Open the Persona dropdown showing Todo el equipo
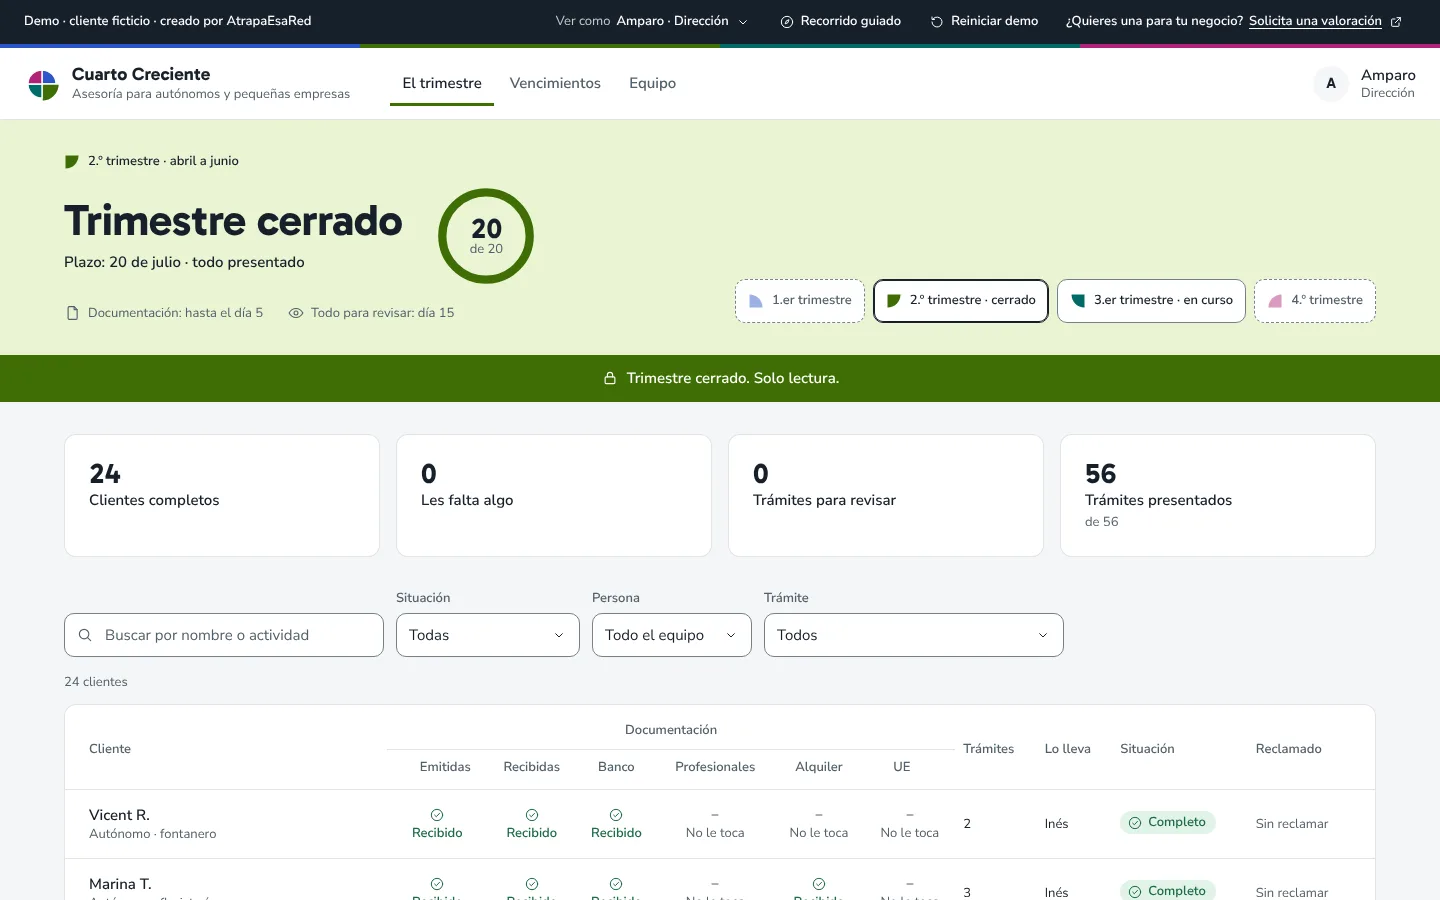 672,635
